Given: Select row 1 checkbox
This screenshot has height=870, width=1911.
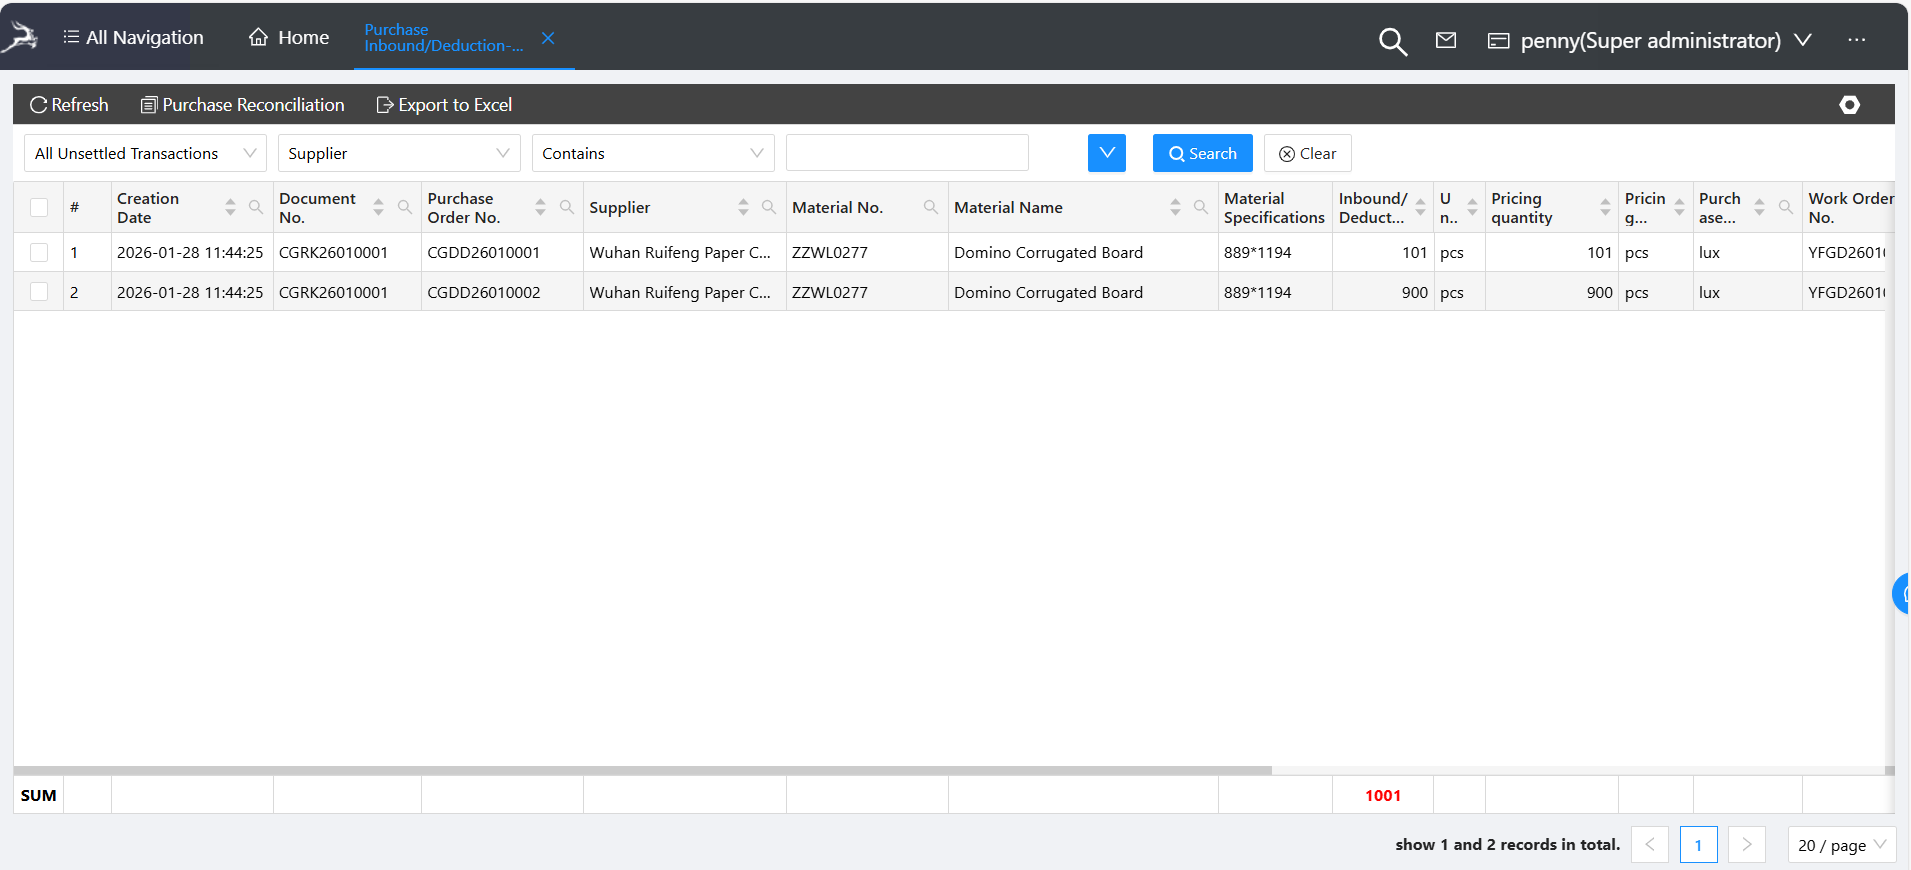Looking at the screenshot, I should pyautogui.click(x=39, y=252).
